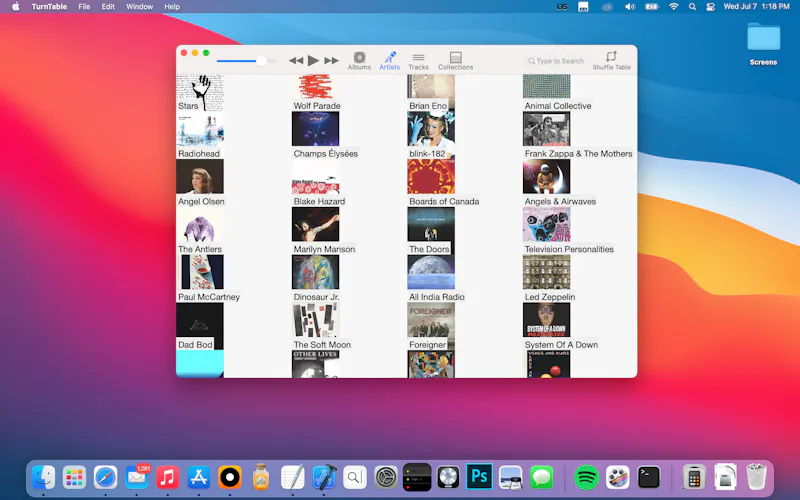The width and height of the screenshot is (800, 500).
Task: Open the Music app in dock
Action: point(167,478)
